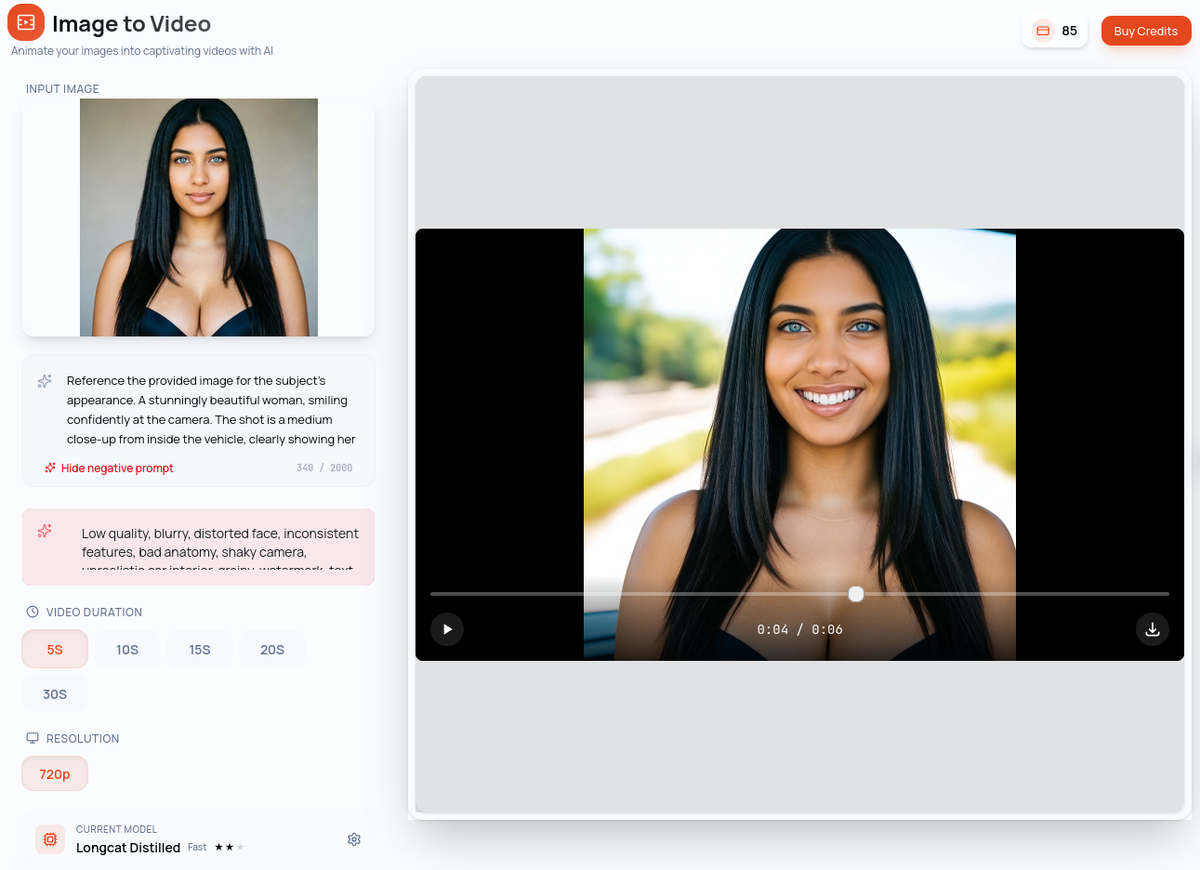
Task: Click the Longcat Distilled model chip icon
Action: (50, 839)
